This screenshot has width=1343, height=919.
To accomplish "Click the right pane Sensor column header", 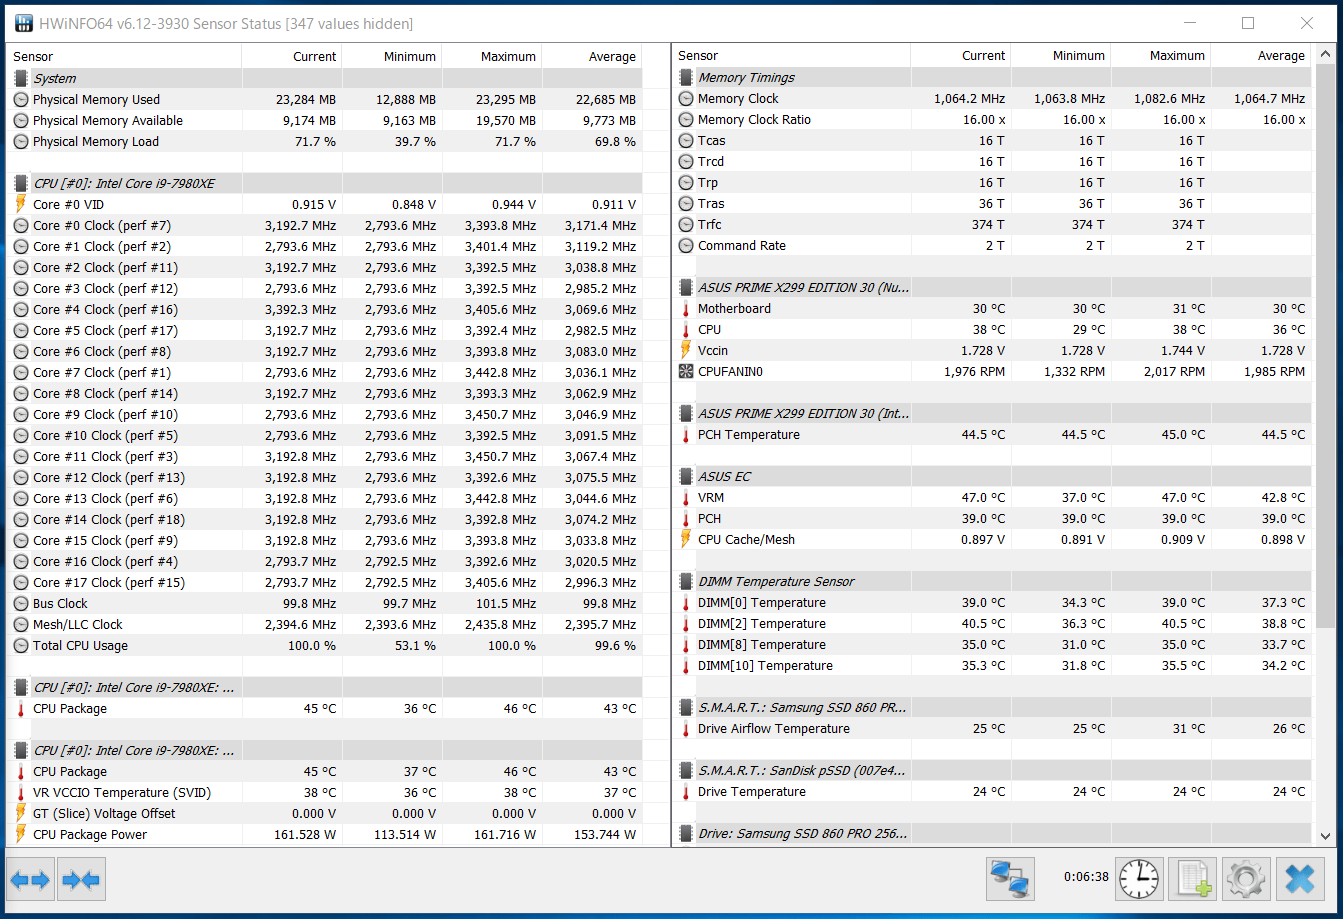I will coord(791,56).
